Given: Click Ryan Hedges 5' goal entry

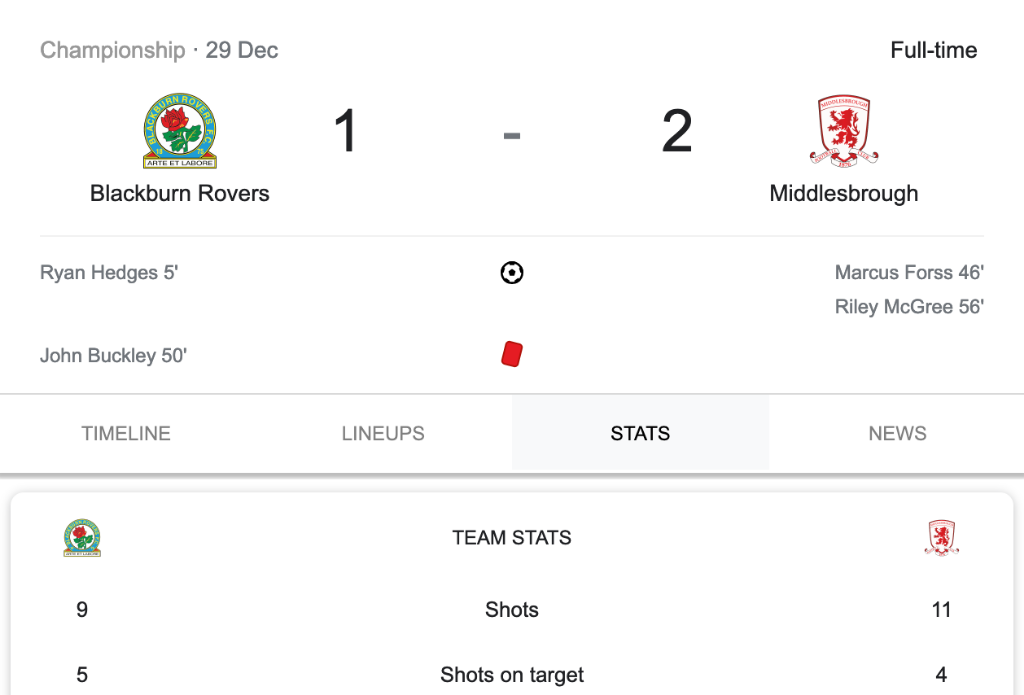Looking at the screenshot, I should pyautogui.click(x=109, y=272).
